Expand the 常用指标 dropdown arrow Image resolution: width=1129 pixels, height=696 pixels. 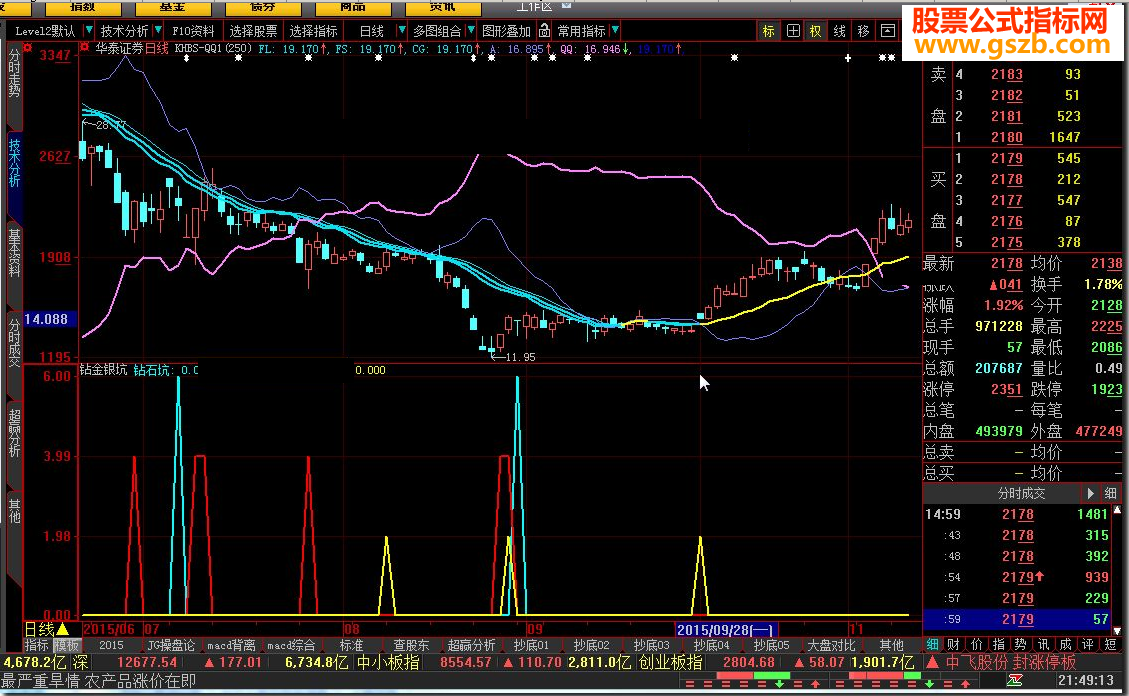(x=614, y=31)
